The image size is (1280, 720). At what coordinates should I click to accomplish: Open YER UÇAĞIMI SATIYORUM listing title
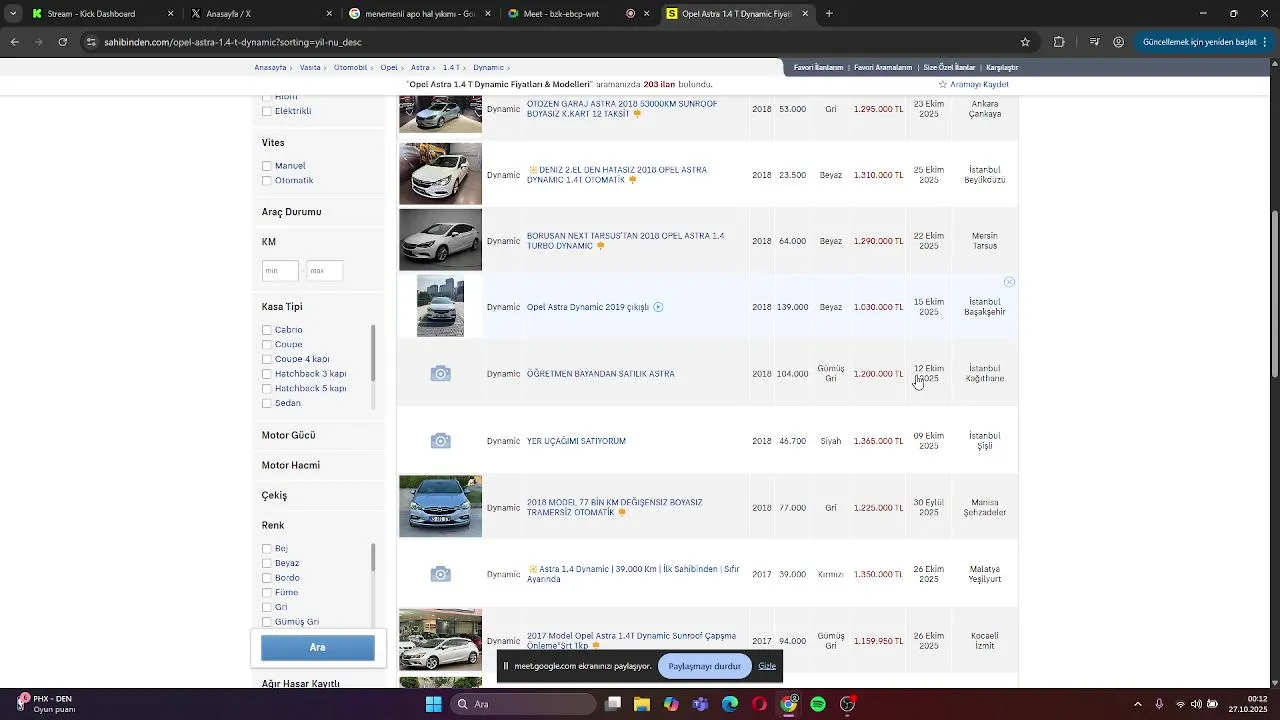pyautogui.click(x=576, y=441)
